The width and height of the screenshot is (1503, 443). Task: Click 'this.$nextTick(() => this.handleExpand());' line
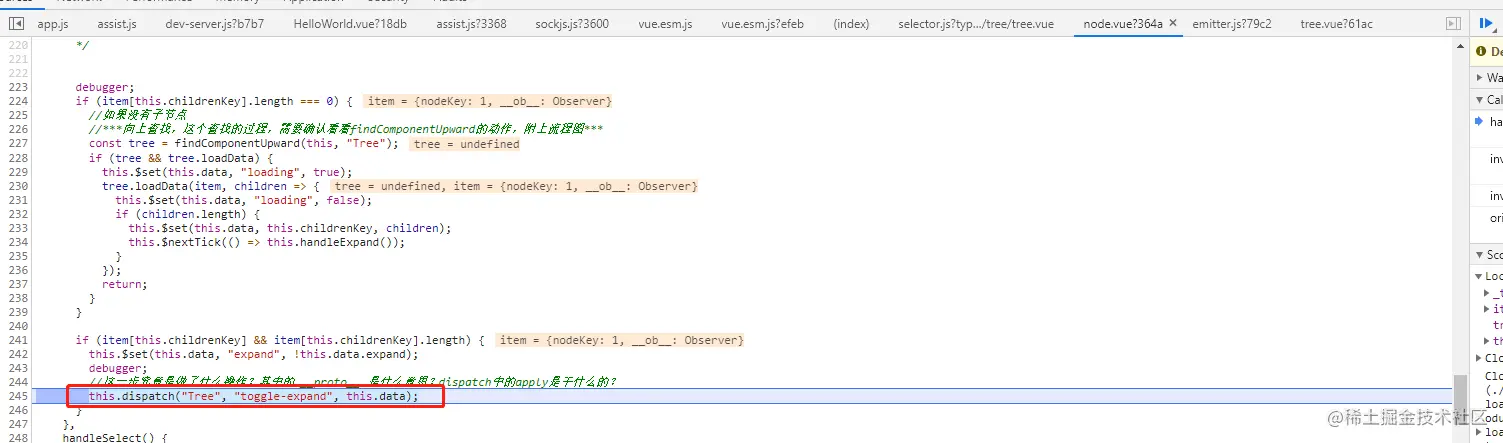point(267,242)
